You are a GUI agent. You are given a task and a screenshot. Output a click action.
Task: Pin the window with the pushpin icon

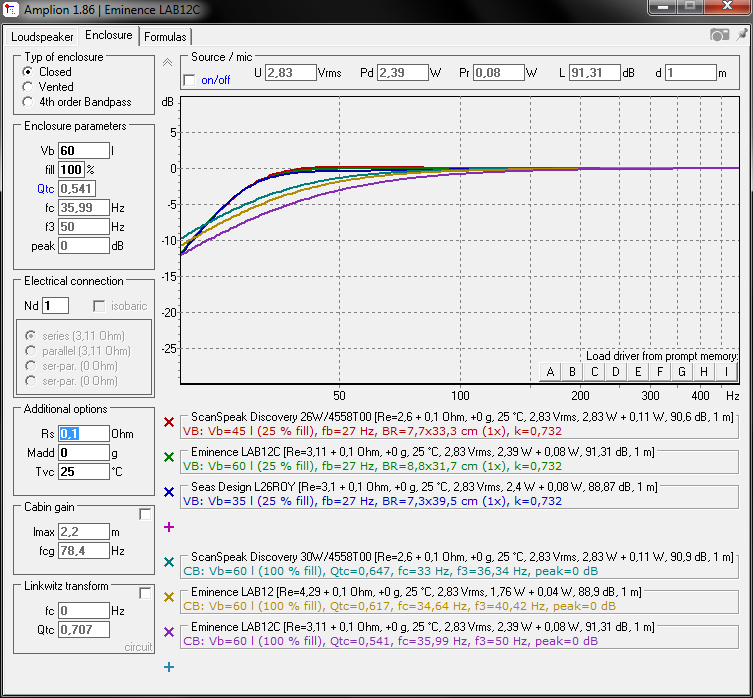742,35
